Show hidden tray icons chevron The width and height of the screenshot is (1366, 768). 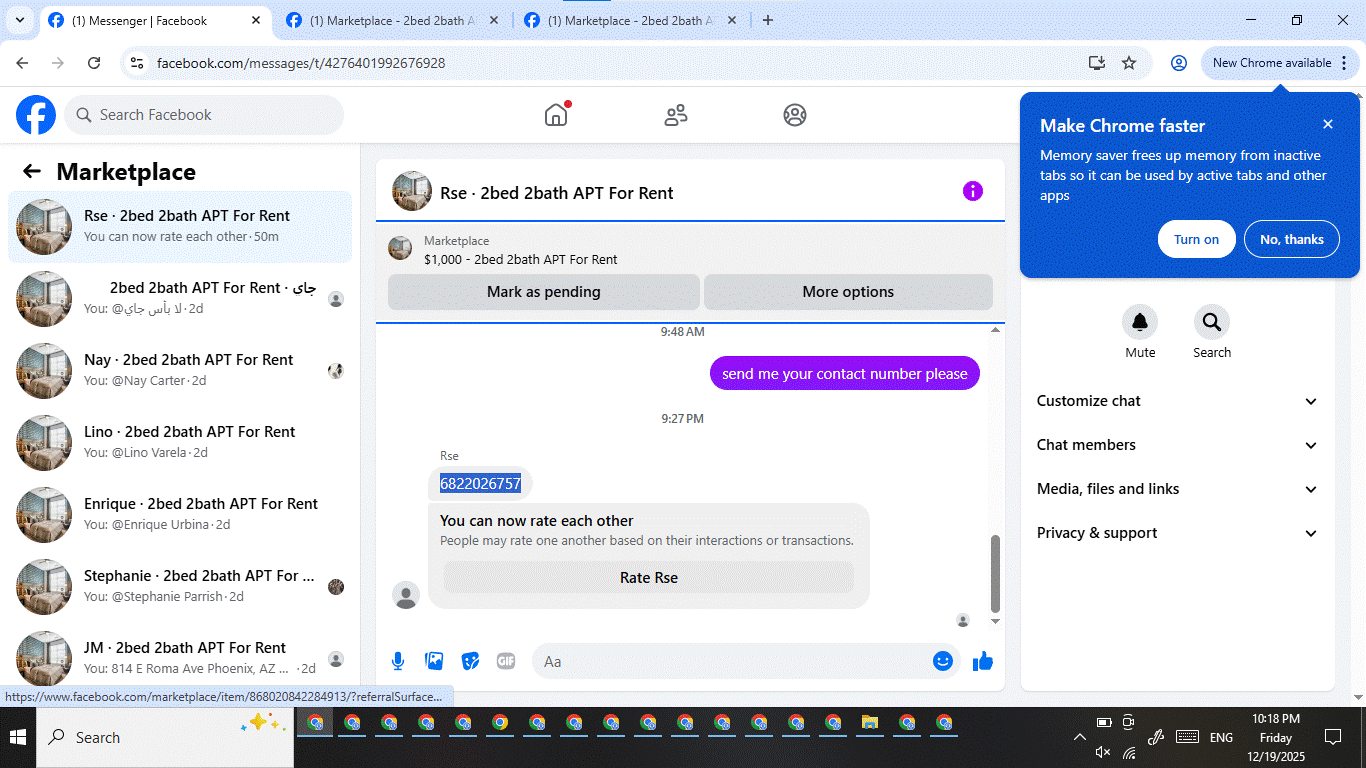tap(1080, 737)
